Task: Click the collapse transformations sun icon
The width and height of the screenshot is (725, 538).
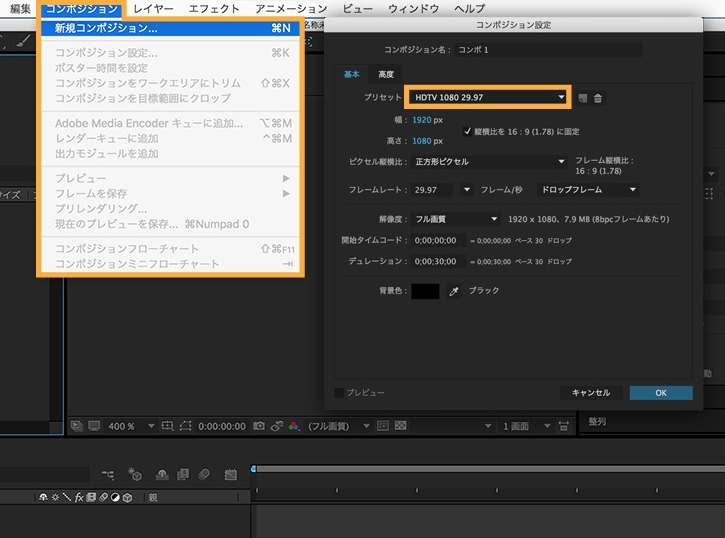Action: coord(55,497)
